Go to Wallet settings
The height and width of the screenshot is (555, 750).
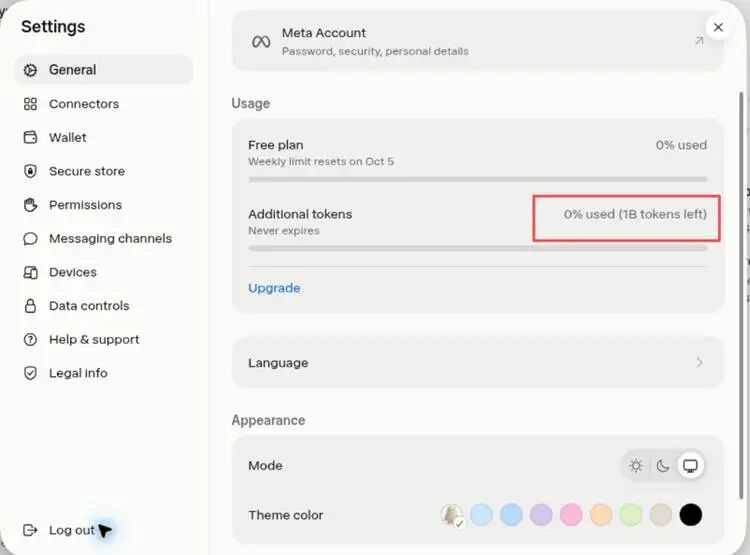tap(104, 137)
